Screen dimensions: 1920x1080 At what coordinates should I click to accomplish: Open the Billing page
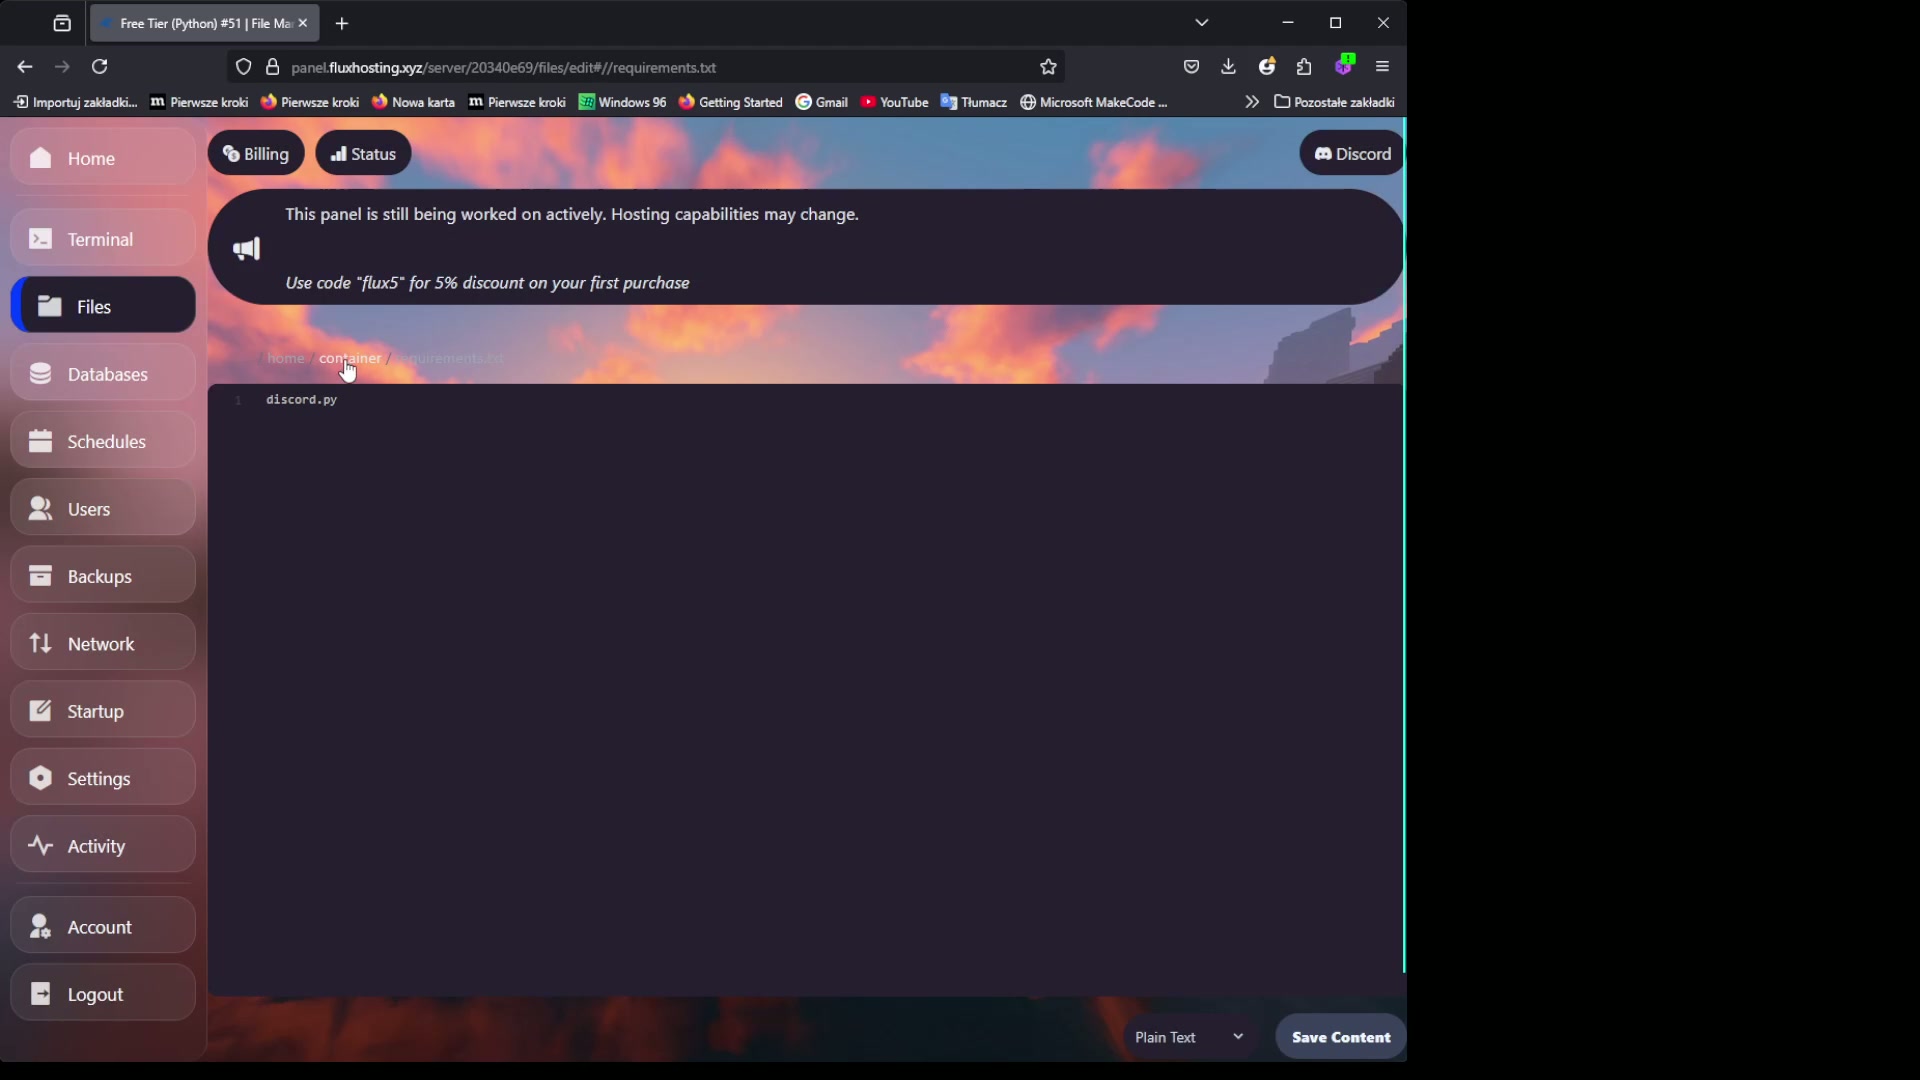pyautogui.click(x=256, y=153)
